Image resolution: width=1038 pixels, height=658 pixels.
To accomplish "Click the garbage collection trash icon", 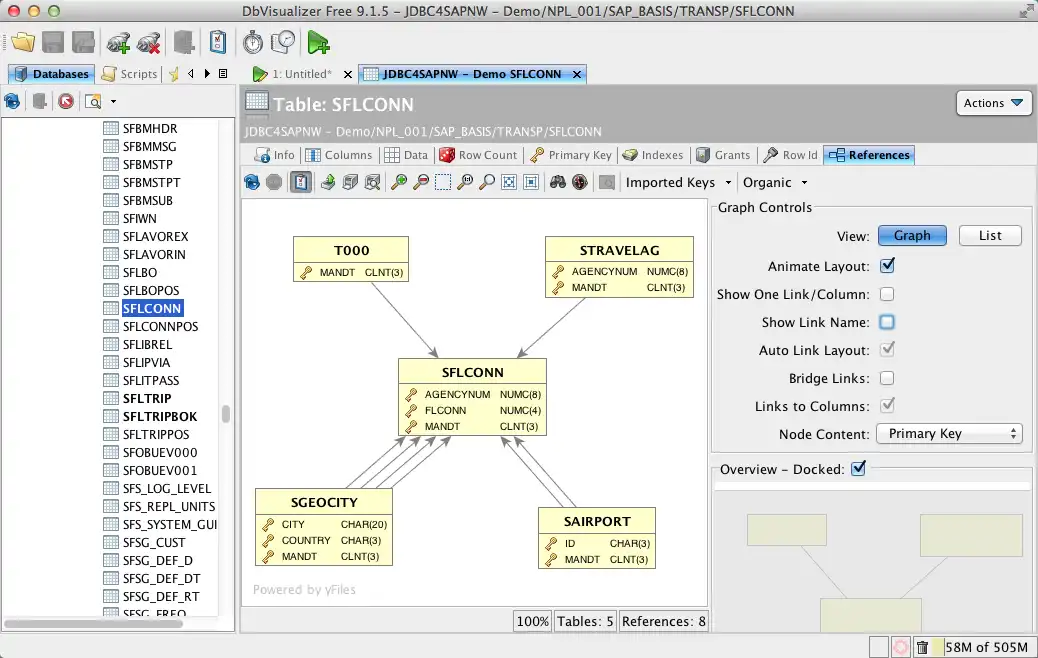I will (921, 647).
